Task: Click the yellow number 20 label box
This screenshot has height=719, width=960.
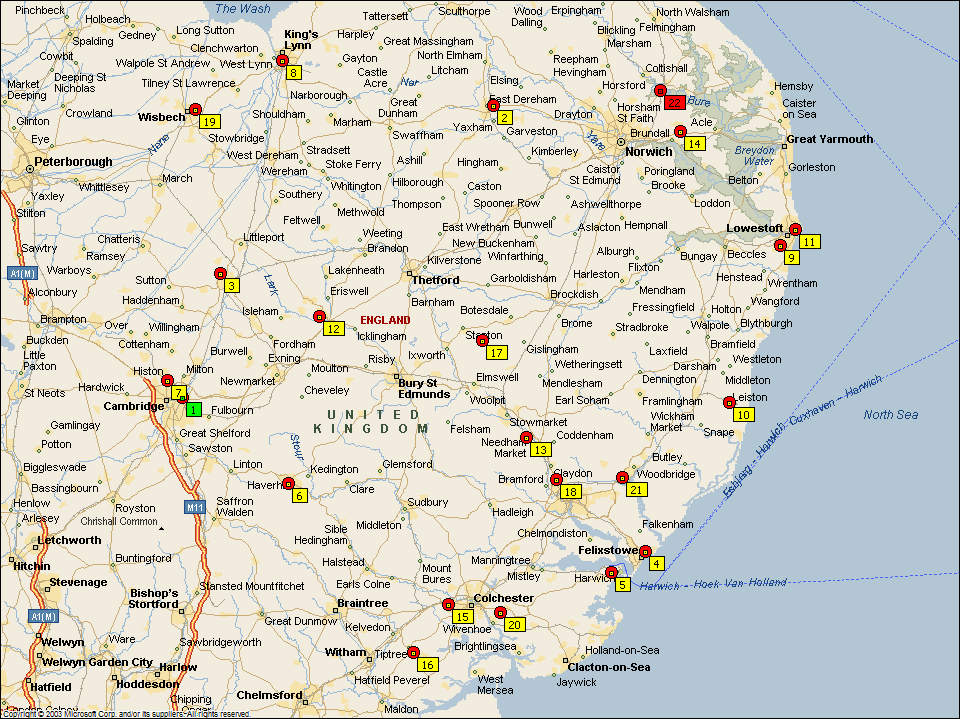Action: (x=514, y=624)
